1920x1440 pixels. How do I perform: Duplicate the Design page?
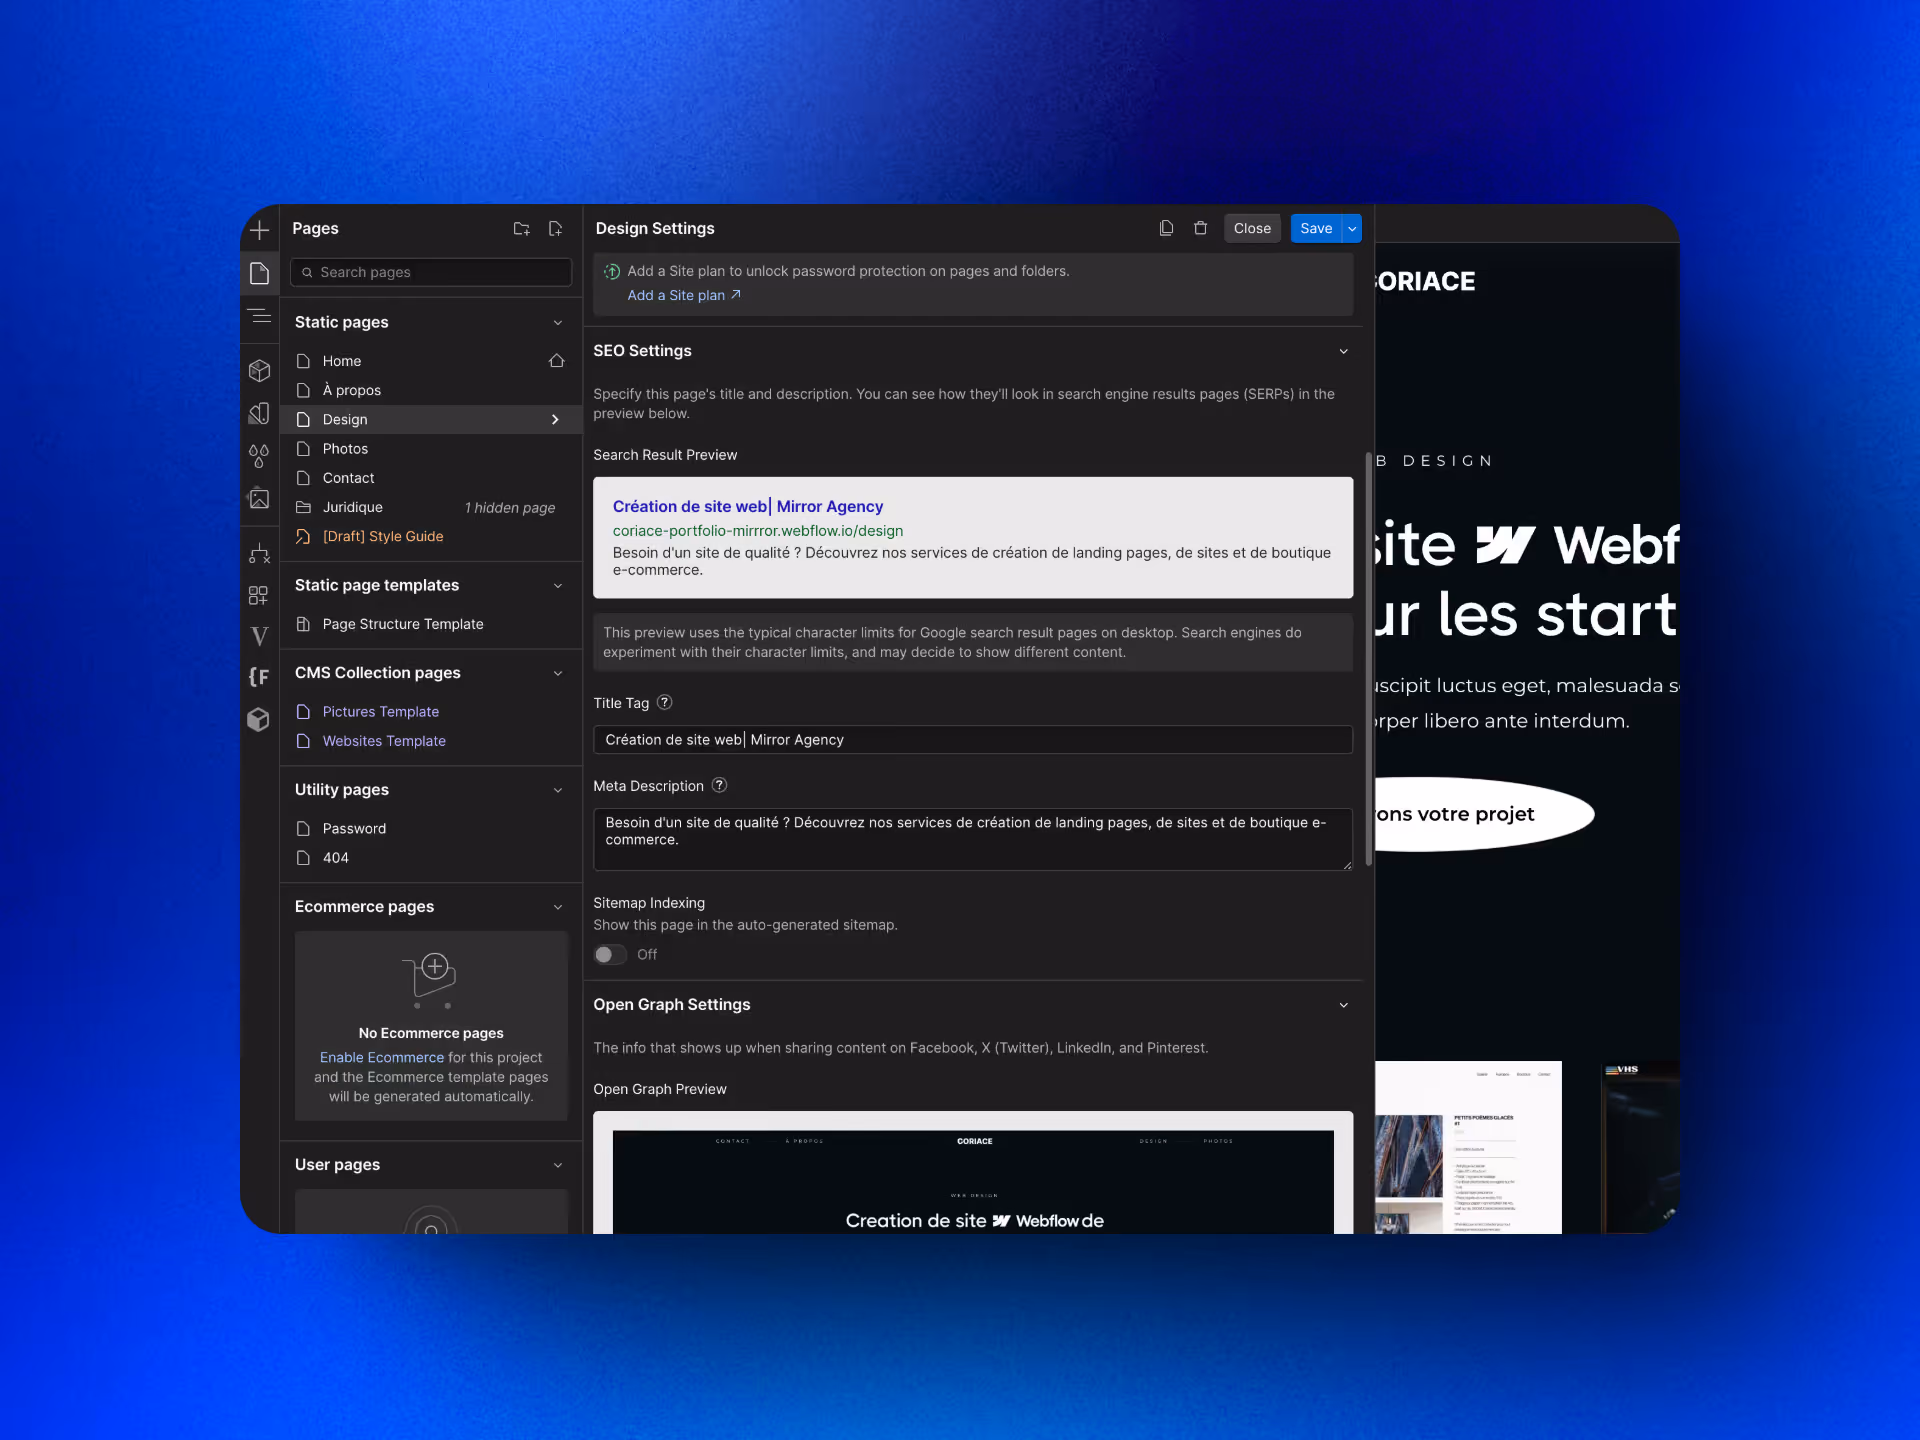[1166, 228]
